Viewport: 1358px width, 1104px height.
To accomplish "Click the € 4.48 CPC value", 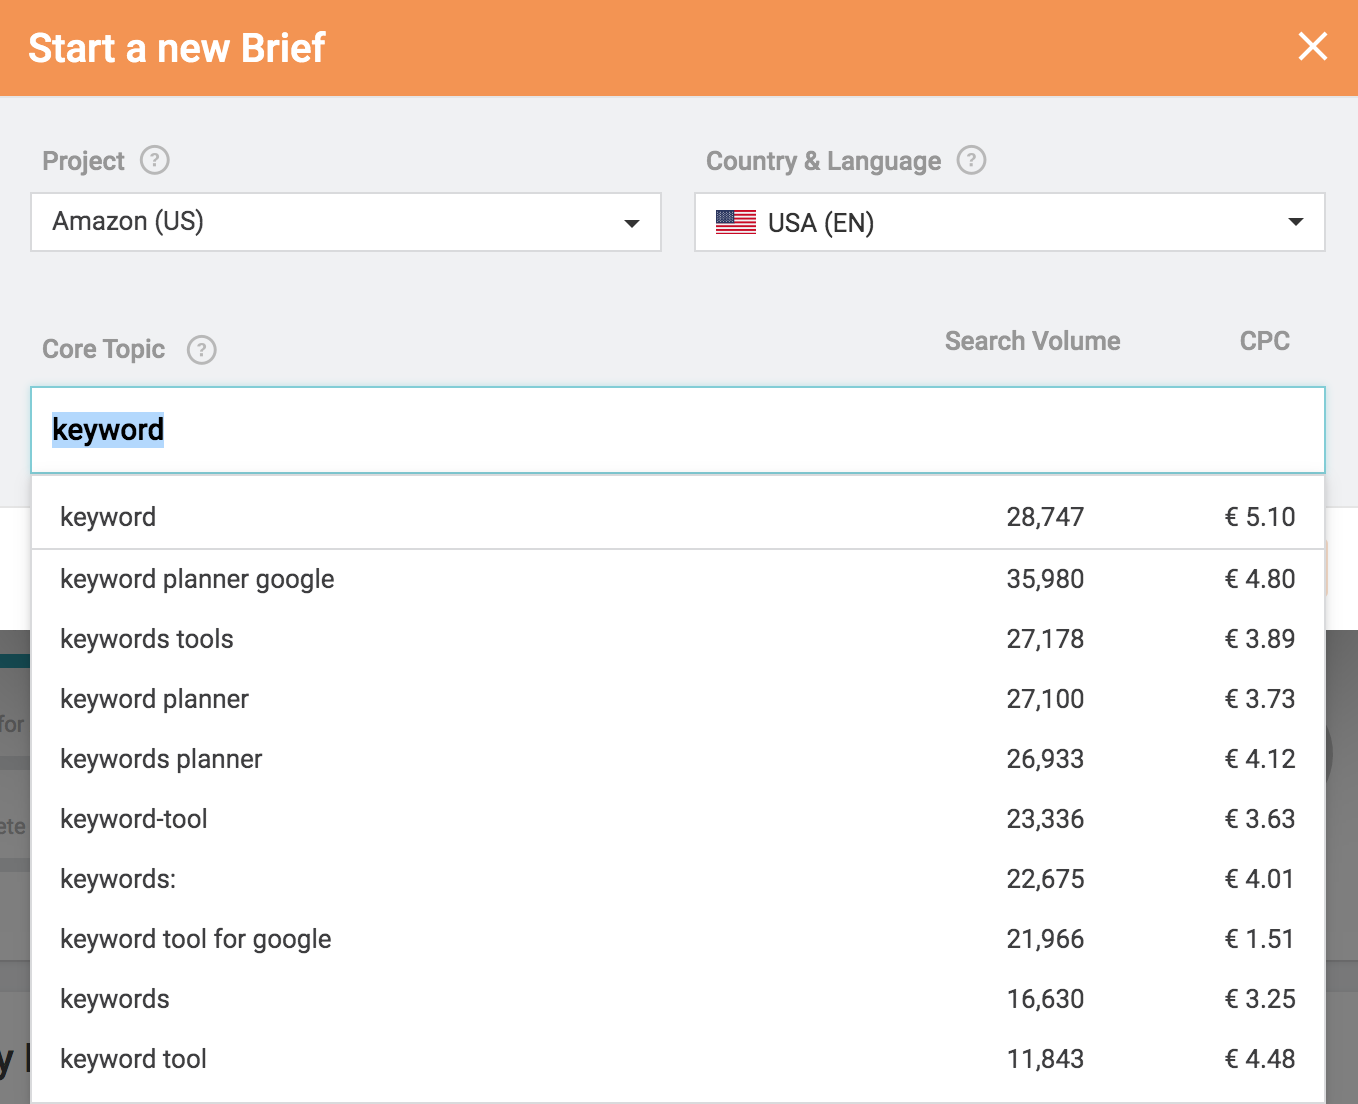I will coord(1260,1059).
